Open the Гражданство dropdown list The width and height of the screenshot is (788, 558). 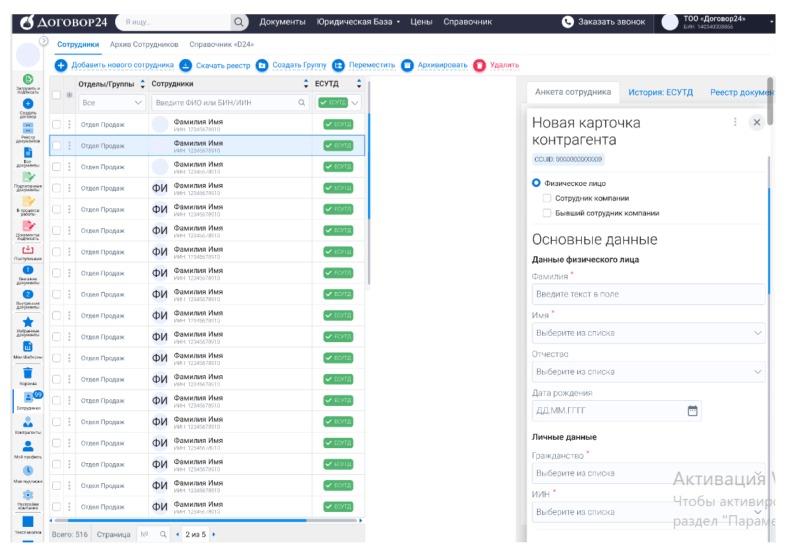(648, 473)
